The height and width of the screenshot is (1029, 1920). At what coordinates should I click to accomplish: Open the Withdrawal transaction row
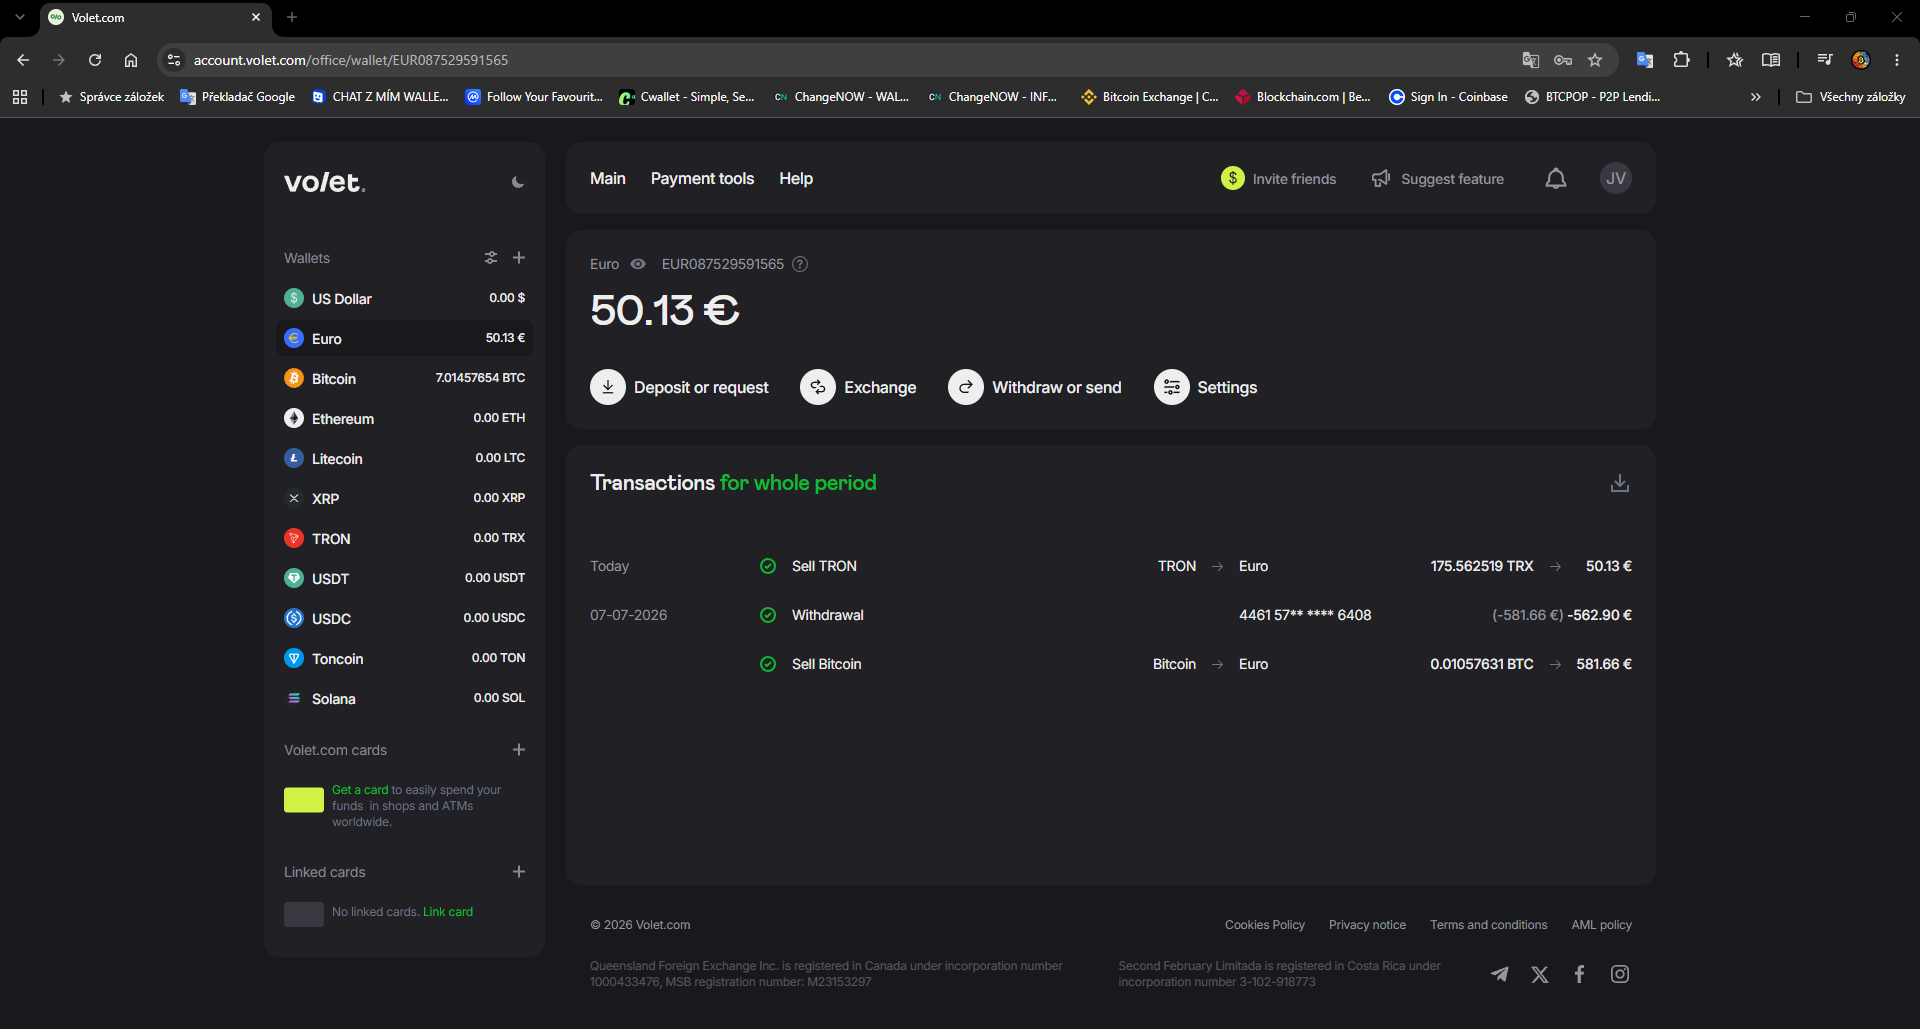pyautogui.click(x=1111, y=615)
